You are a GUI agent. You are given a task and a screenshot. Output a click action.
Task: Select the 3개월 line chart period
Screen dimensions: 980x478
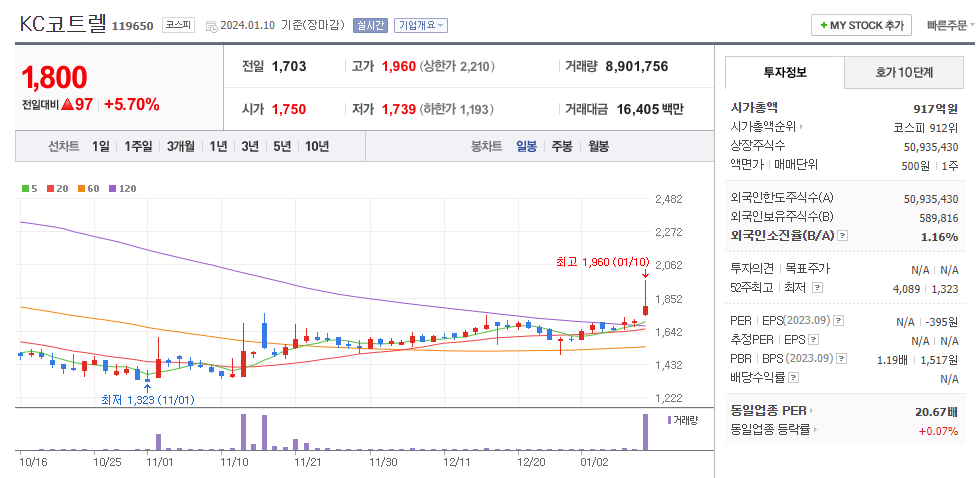[181, 147]
